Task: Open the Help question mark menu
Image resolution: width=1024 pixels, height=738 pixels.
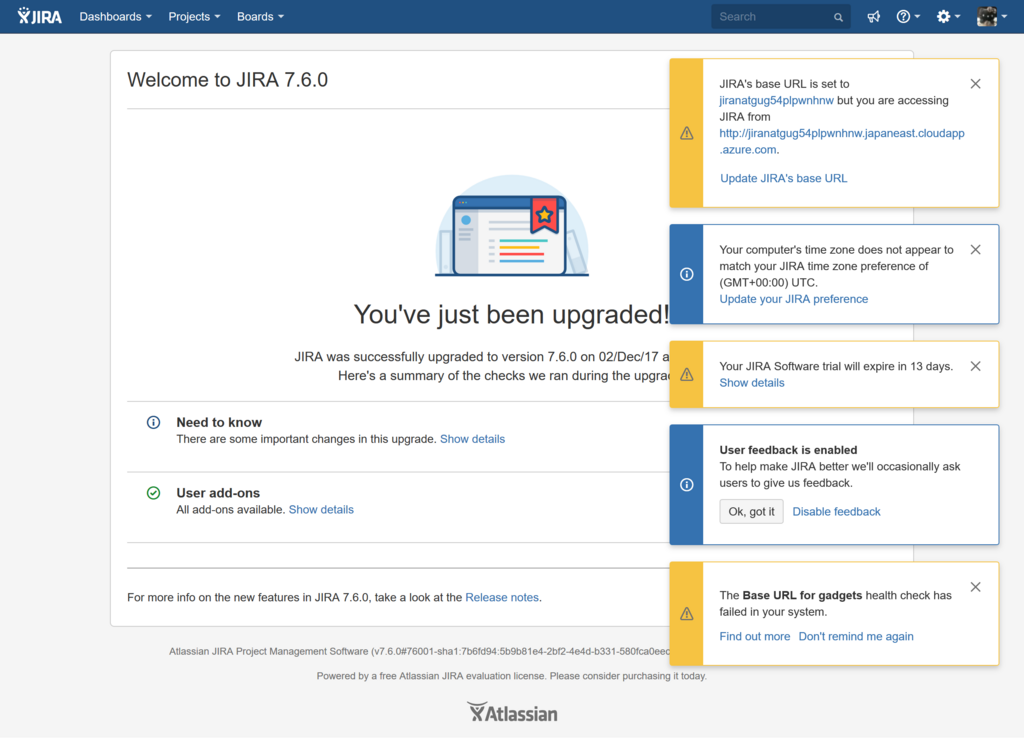Action: tap(908, 17)
